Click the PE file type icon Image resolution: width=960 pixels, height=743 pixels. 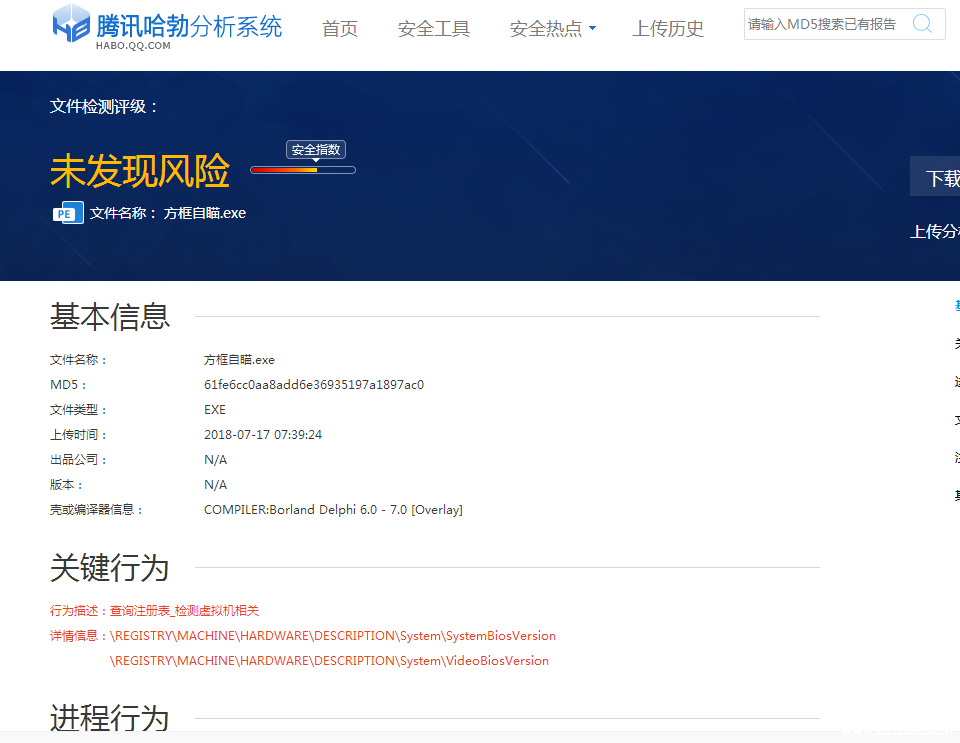pyautogui.click(x=68, y=213)
